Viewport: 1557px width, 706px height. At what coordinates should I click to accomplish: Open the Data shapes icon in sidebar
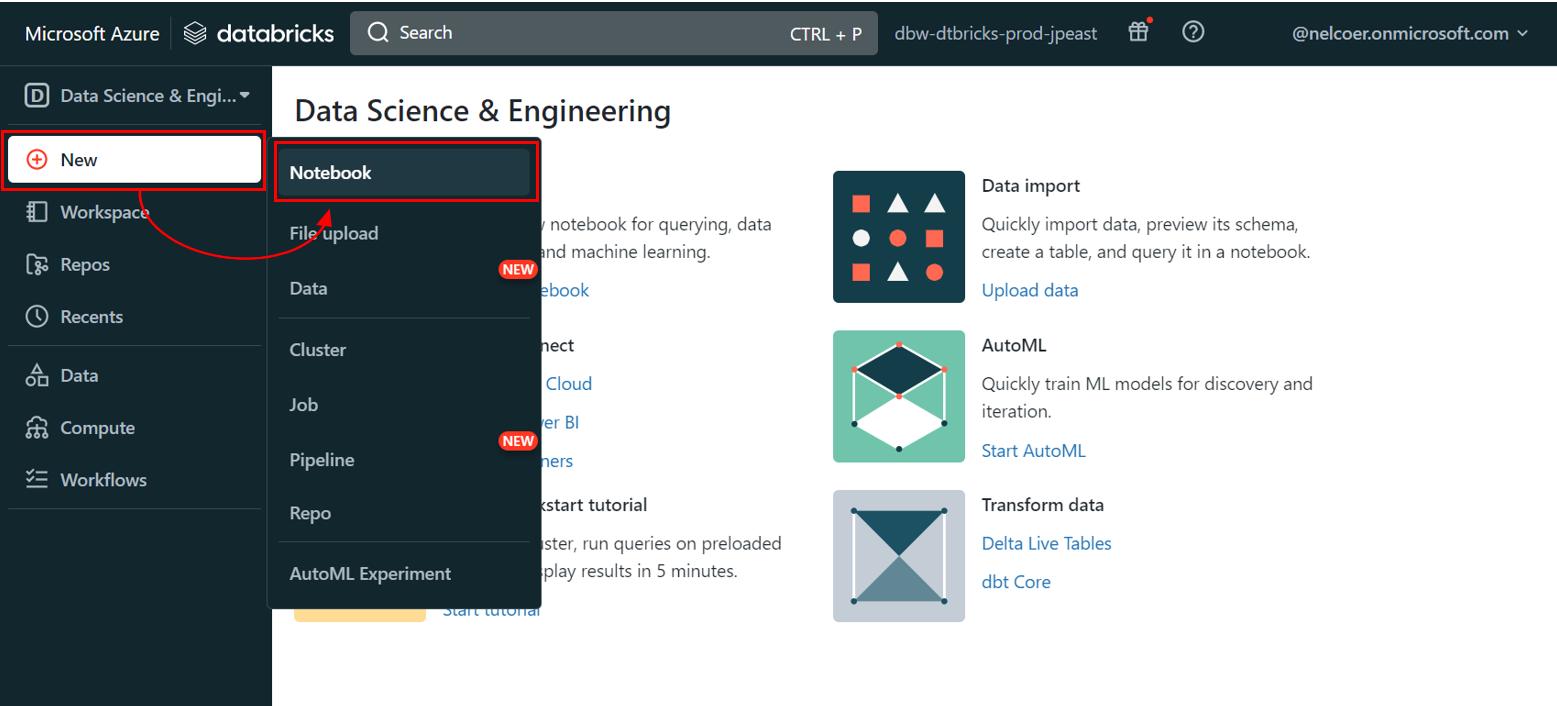click(37, 376)
